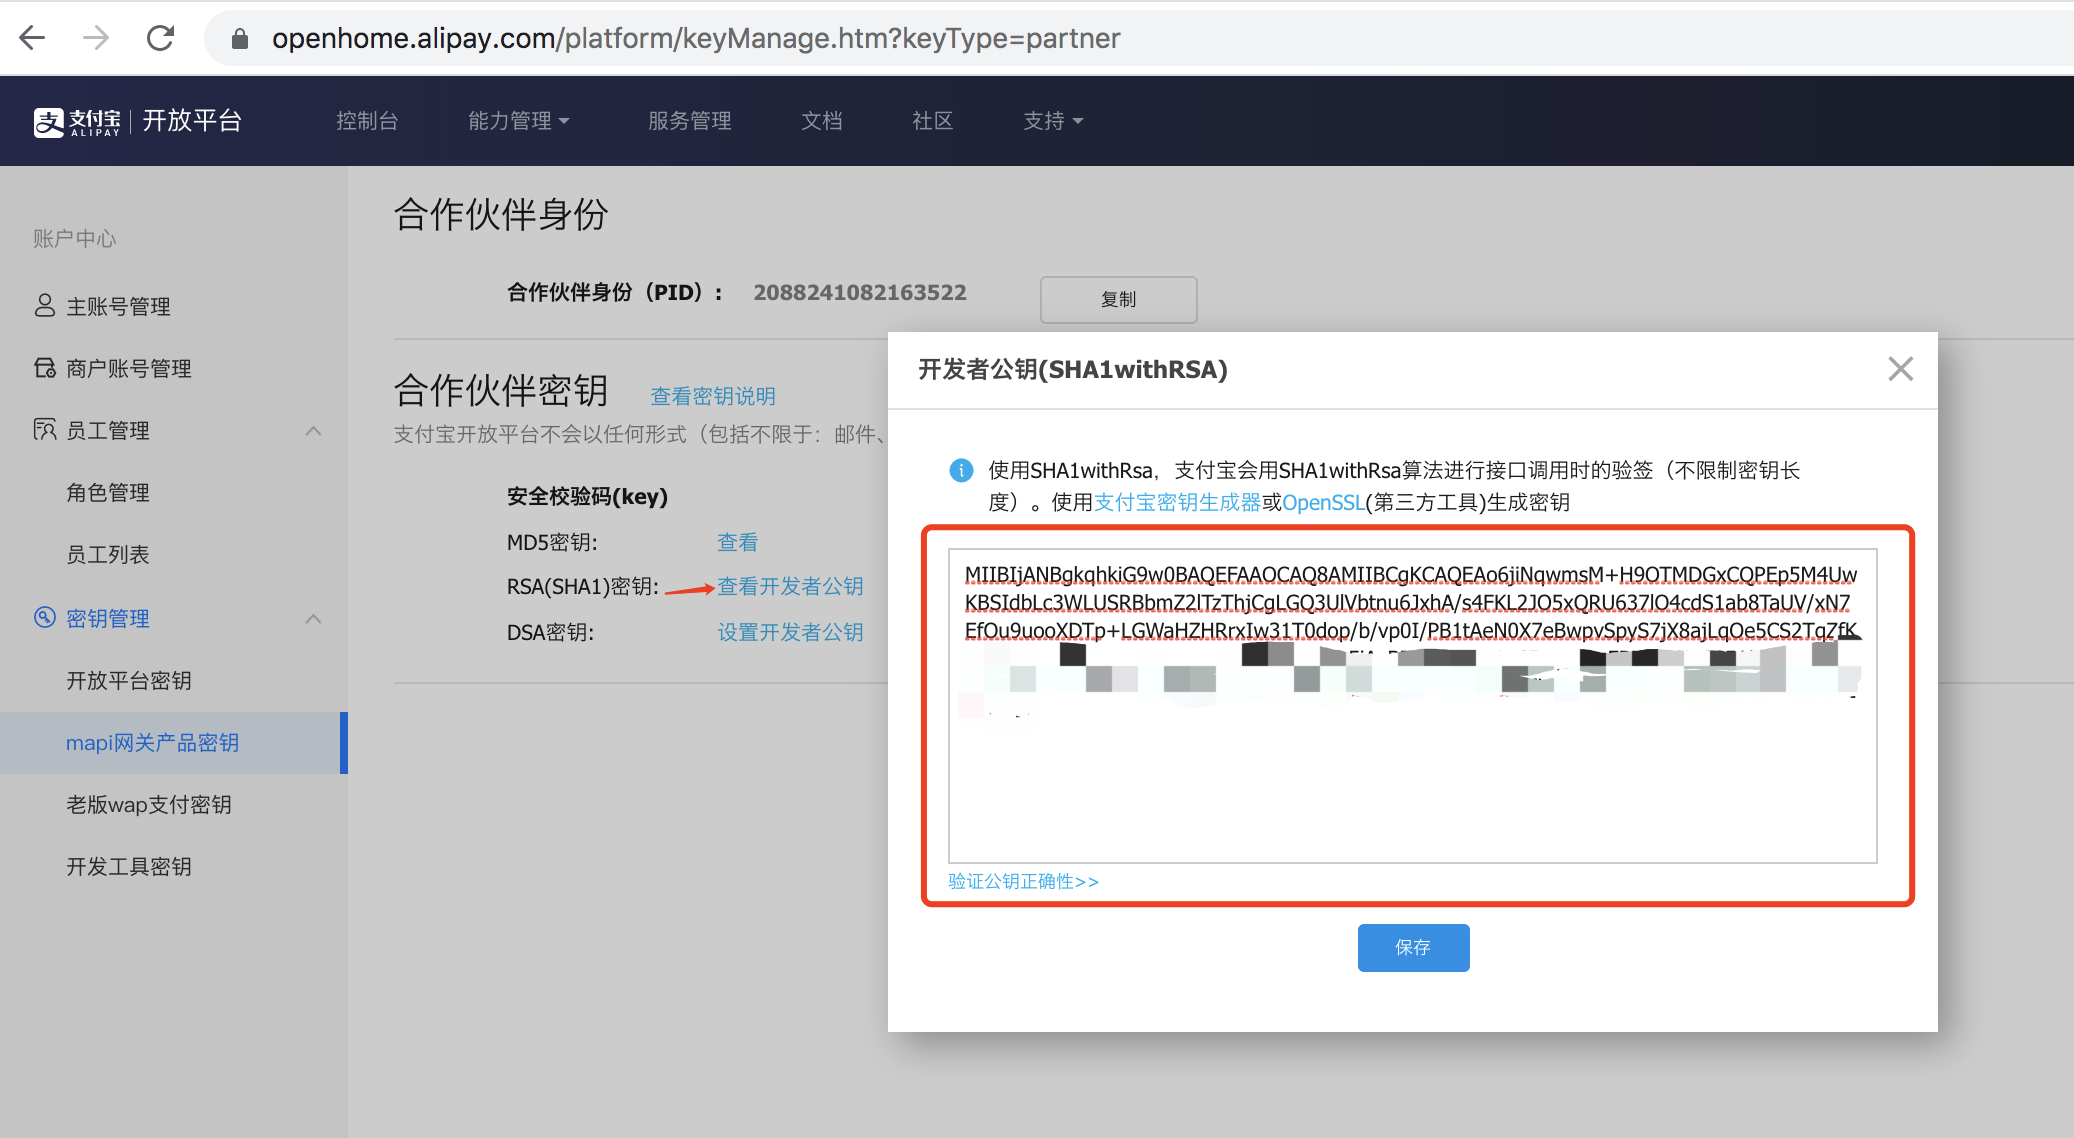Open 服务管理 in top navigation
The width and height of the screenshot is (2074, 1138).
[689, 121]
